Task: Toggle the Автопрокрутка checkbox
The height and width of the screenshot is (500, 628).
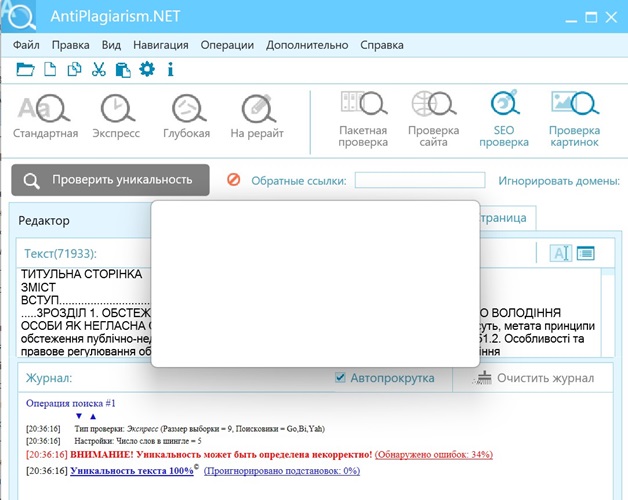Action: [340, 377]
